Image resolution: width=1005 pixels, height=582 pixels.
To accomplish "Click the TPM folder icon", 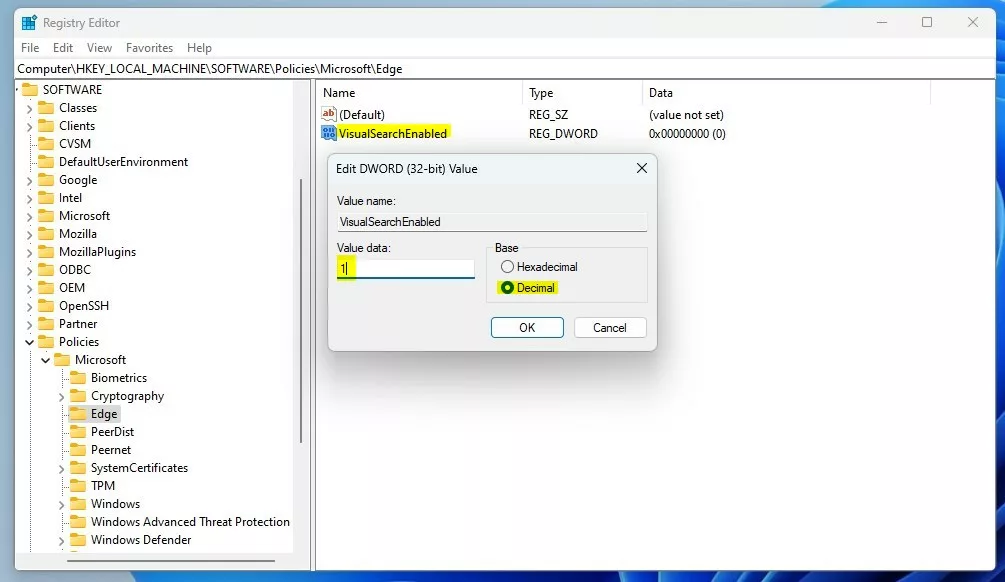I will click(78, 485).
